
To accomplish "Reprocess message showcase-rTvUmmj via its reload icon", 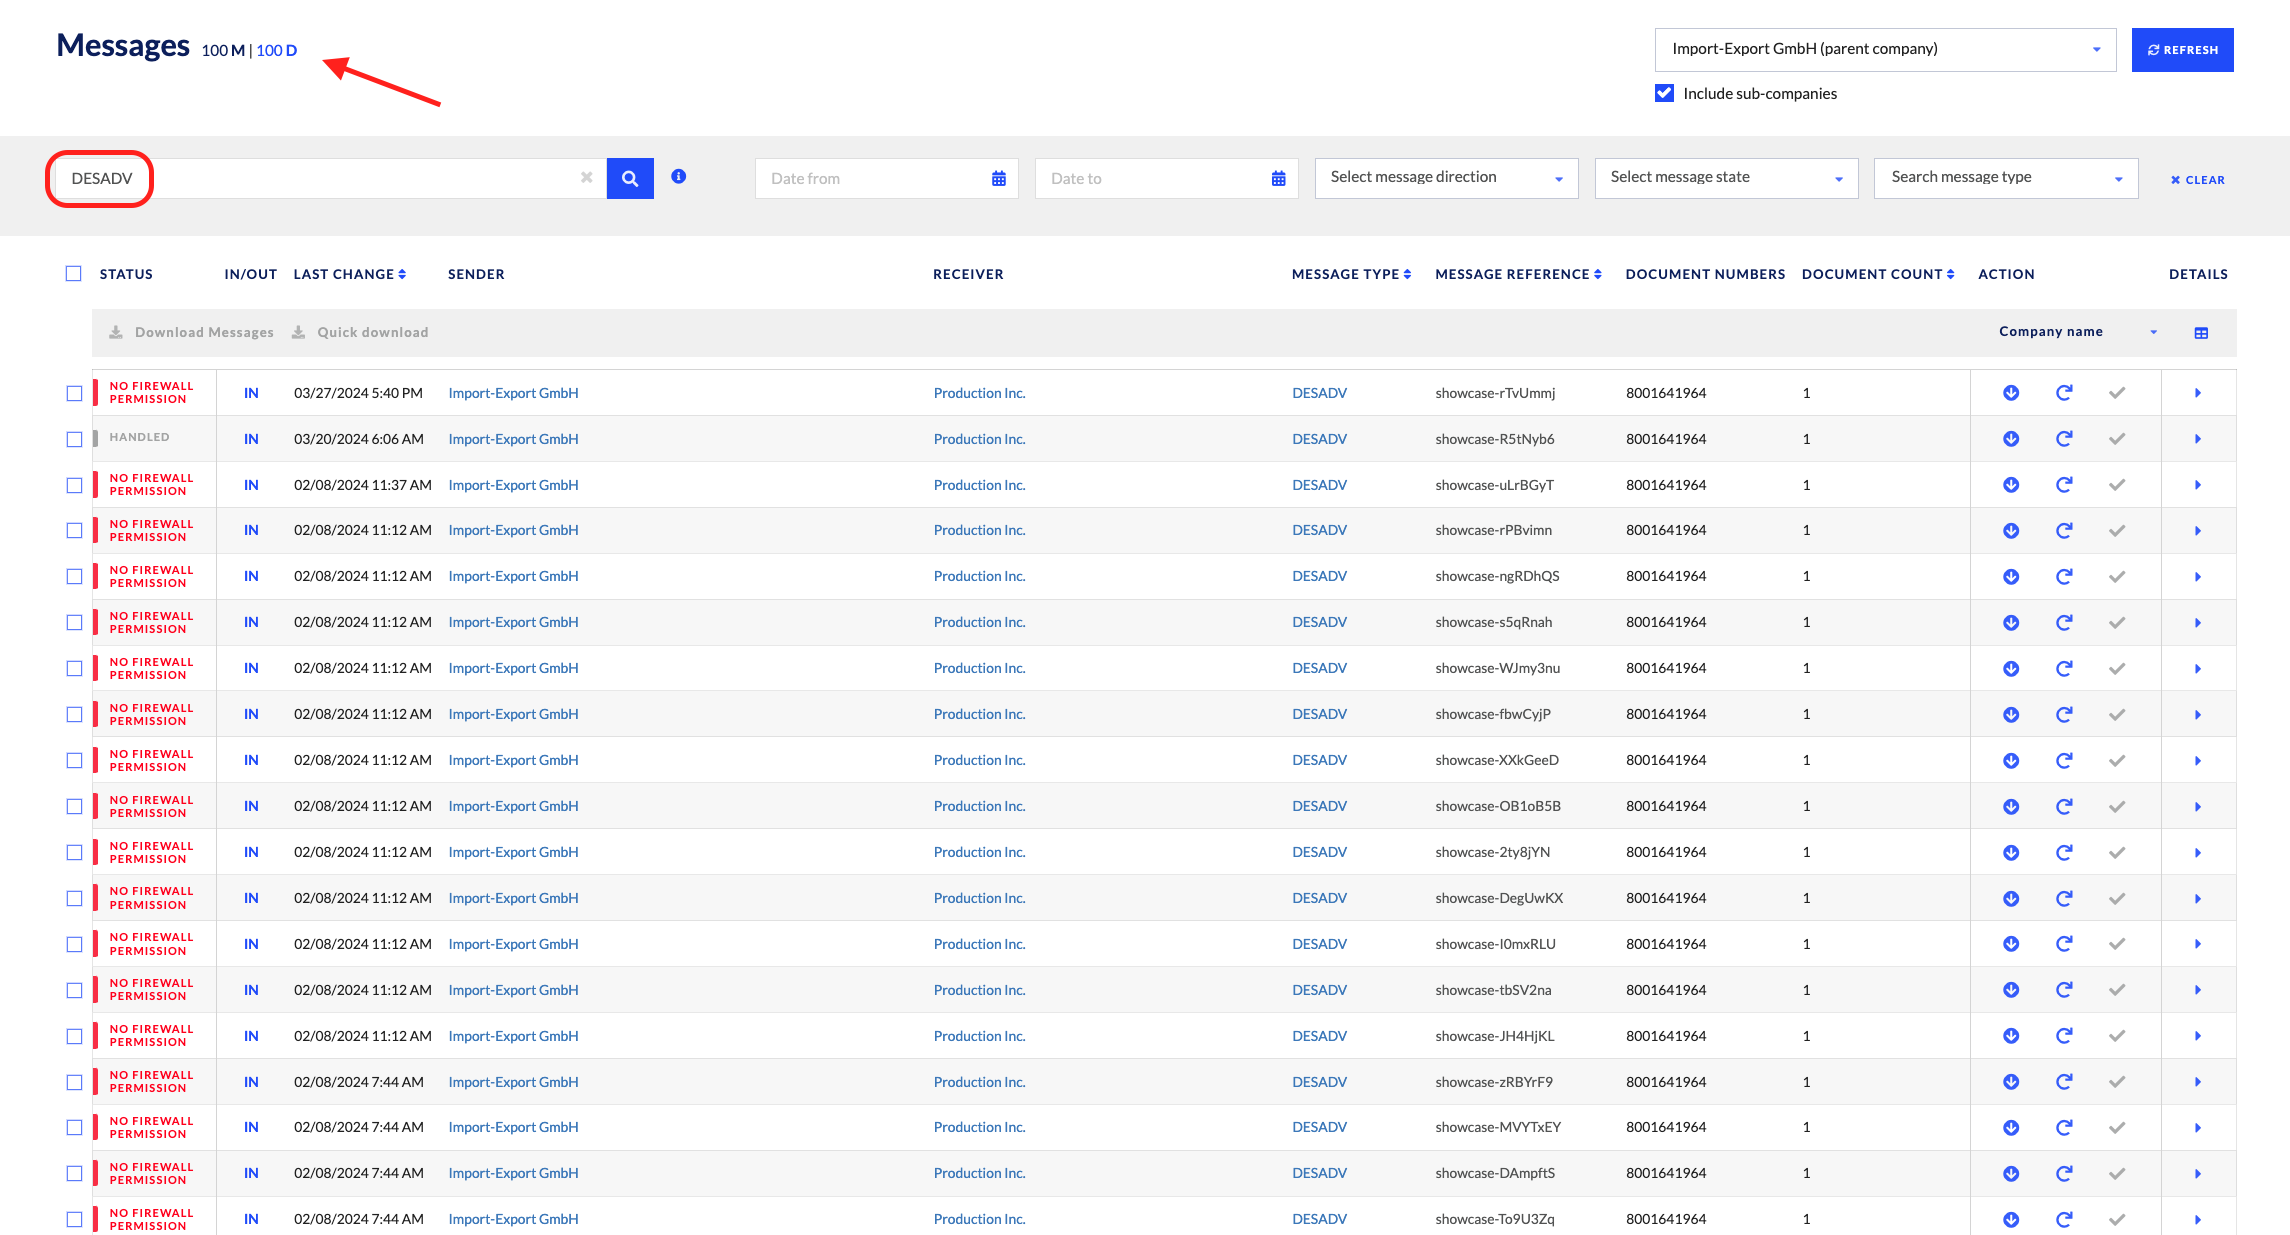I will [2064, 393].
